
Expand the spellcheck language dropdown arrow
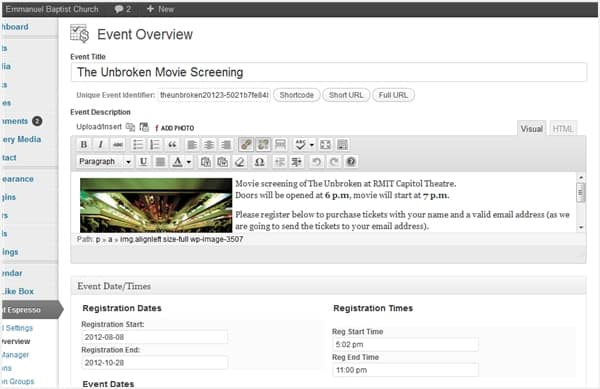pyautogui.click(x=312, y=145)
